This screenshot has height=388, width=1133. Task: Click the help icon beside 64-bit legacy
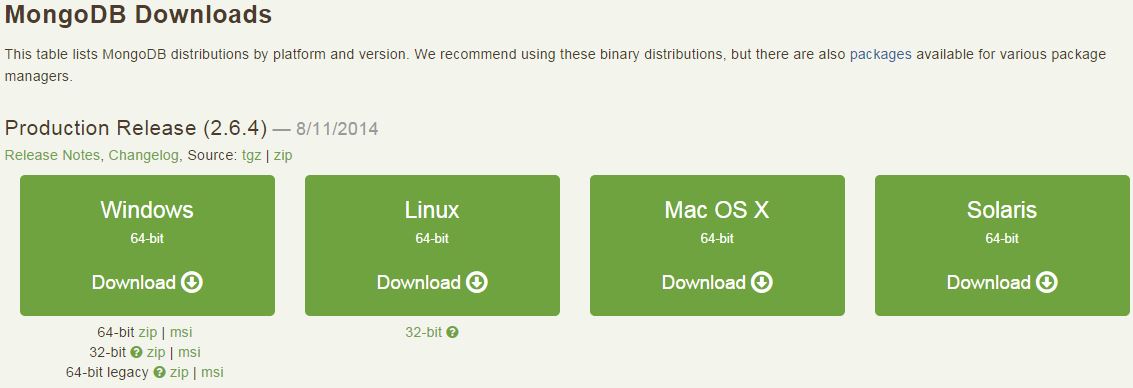[x=159, y=372]
